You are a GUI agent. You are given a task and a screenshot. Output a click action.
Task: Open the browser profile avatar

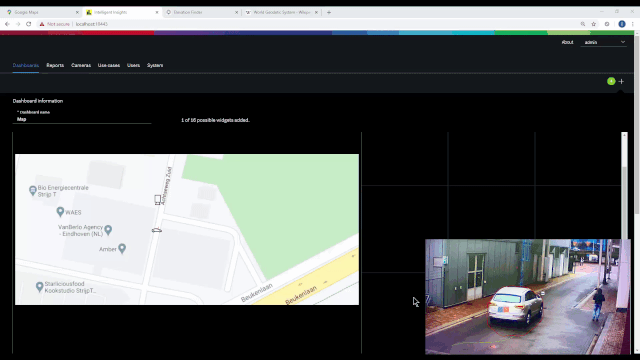pyautogui.click(x=622, y=24)
